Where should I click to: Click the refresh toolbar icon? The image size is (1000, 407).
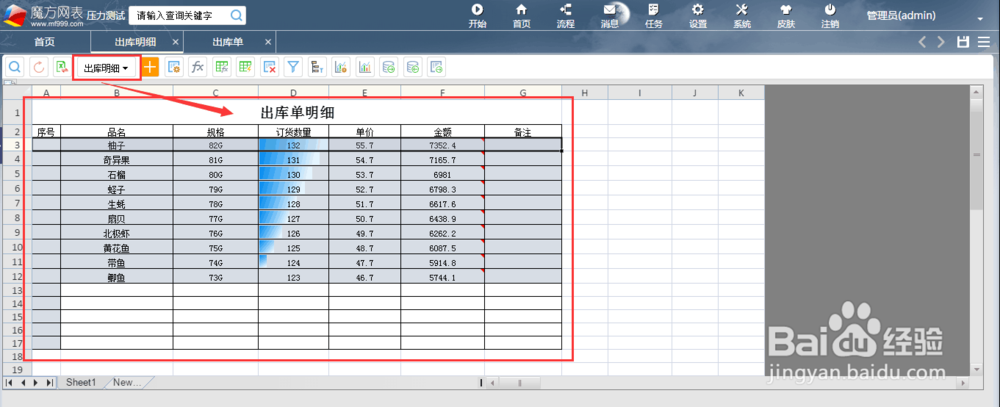(x=39, y=67)
